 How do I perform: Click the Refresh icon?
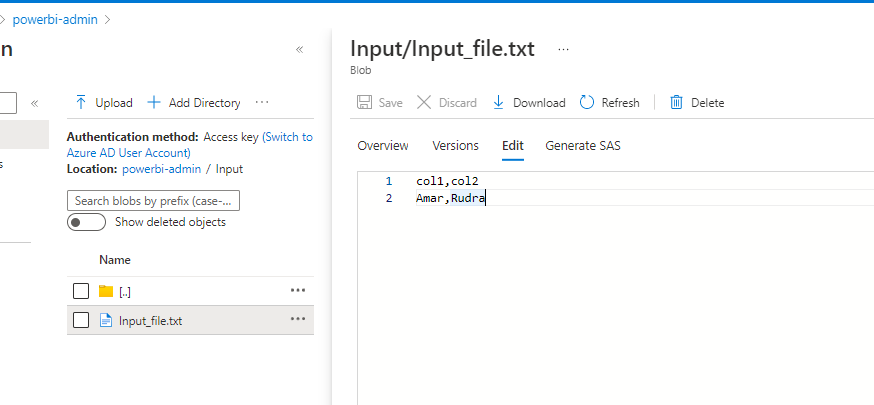[587, 103]
